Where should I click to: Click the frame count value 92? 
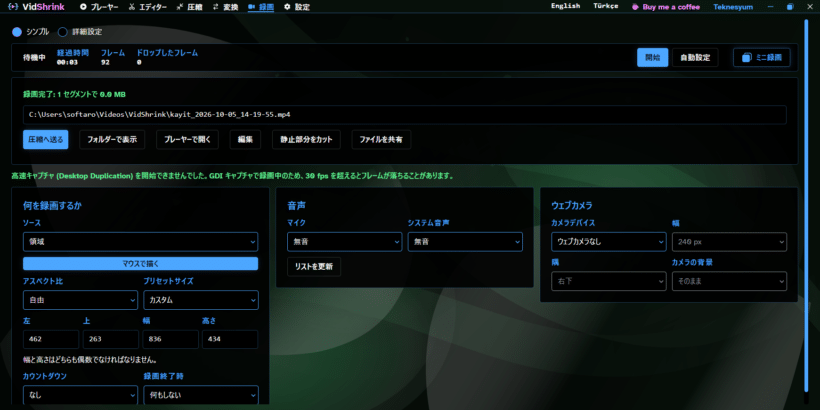point(105,62)
